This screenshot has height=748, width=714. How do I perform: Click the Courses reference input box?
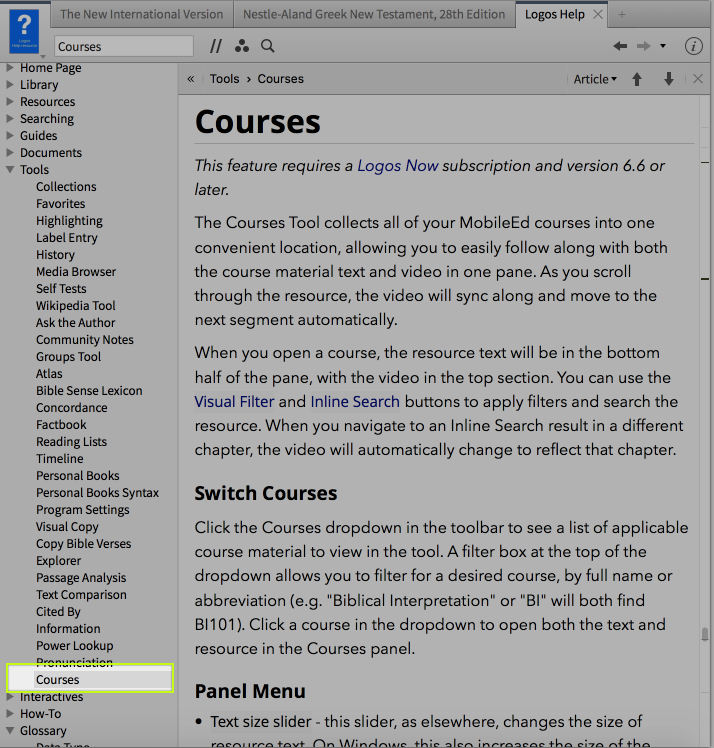point(124,46)
